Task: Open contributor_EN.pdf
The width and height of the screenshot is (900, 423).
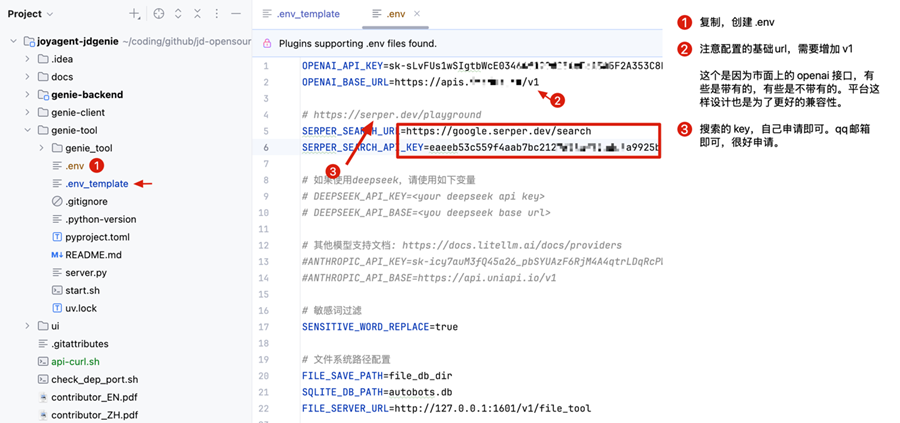Action: click(94, 397)
